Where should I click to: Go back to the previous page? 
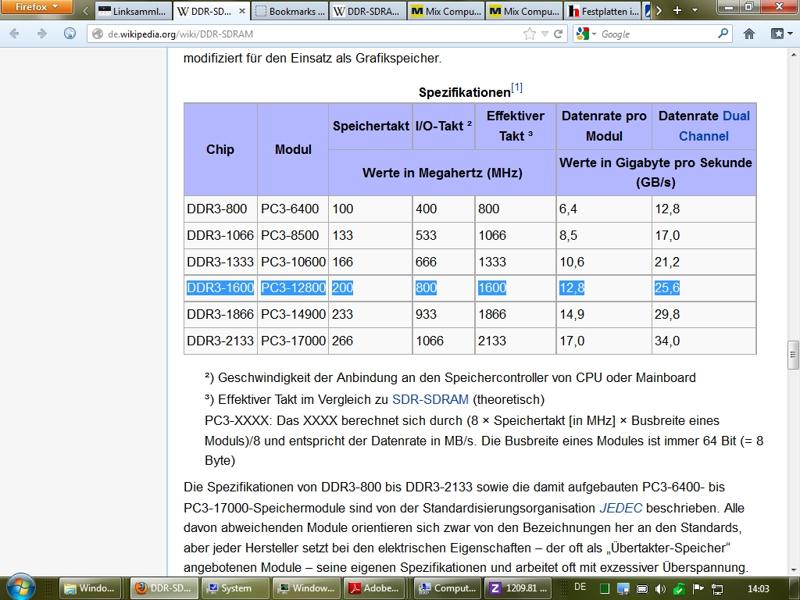pyautogui.click(x=14, y=33)
